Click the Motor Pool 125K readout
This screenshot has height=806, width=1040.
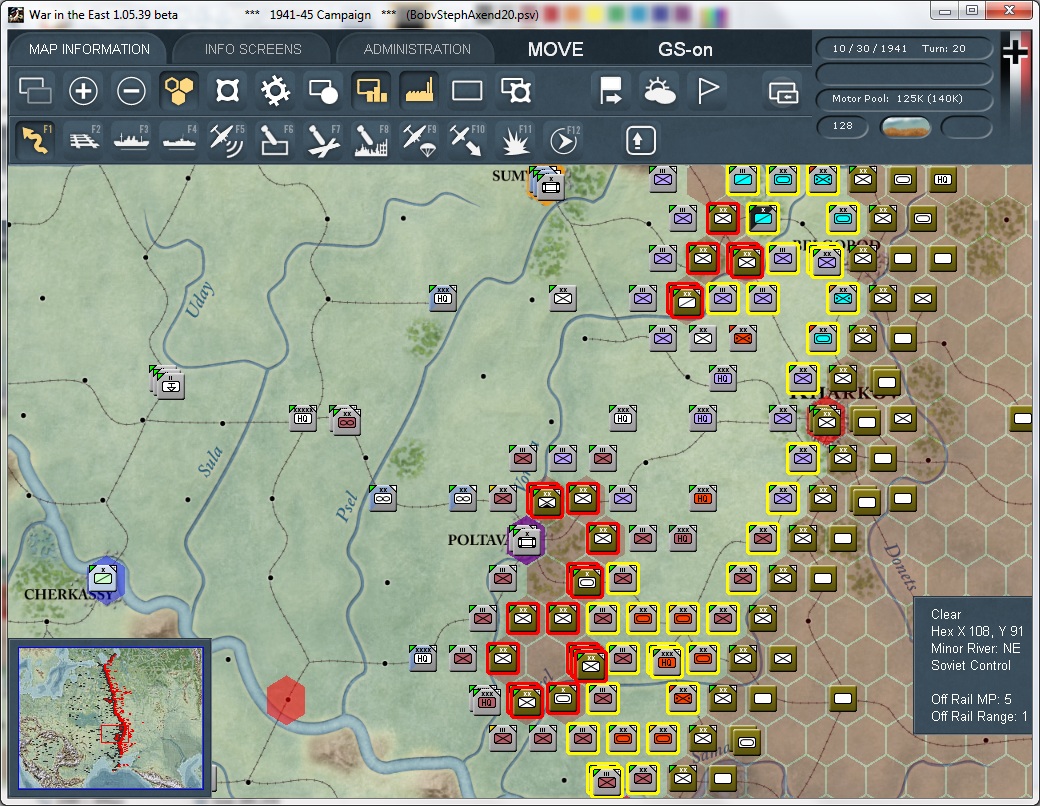[x=903, y=98]
